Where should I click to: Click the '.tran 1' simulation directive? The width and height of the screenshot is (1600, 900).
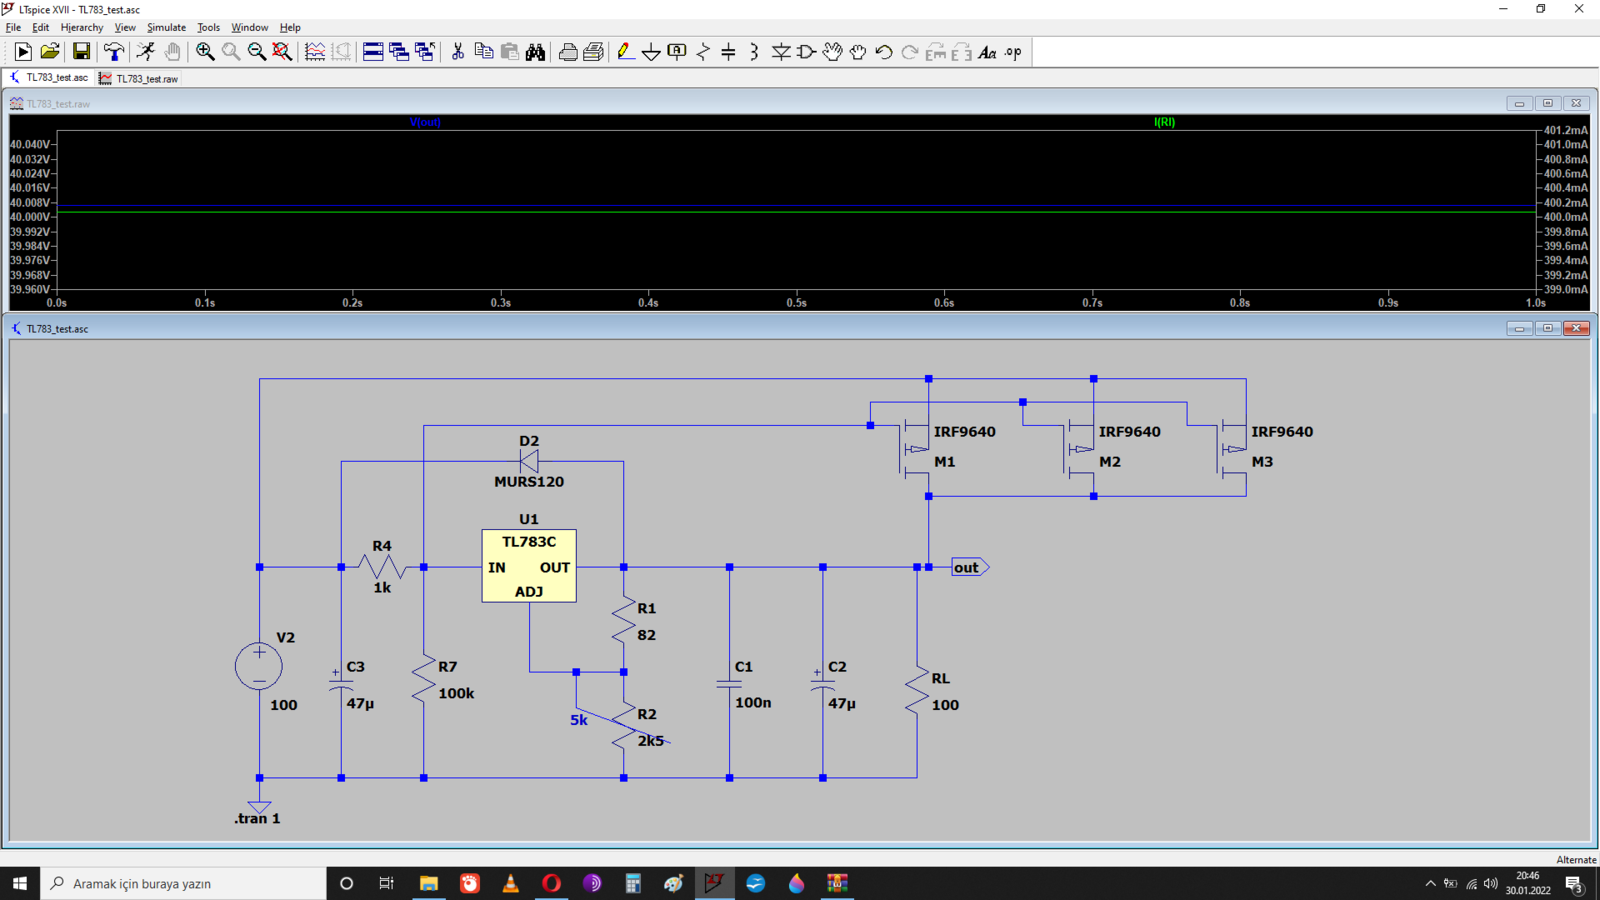pos(257,818)
